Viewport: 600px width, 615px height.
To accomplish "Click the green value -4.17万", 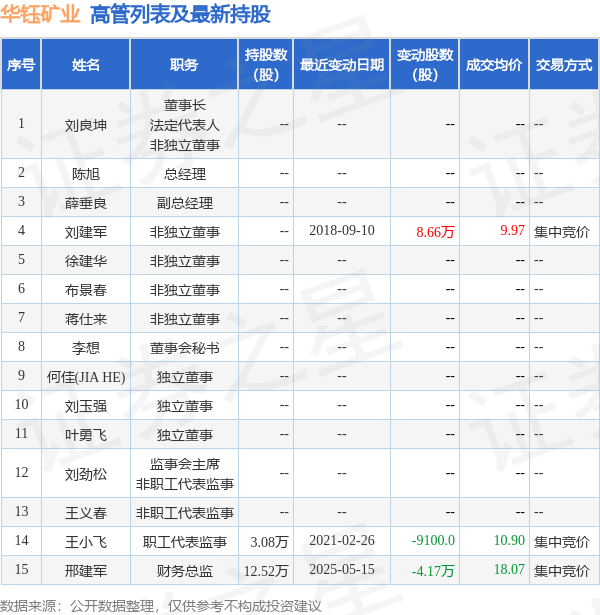I will coord(433,571).
